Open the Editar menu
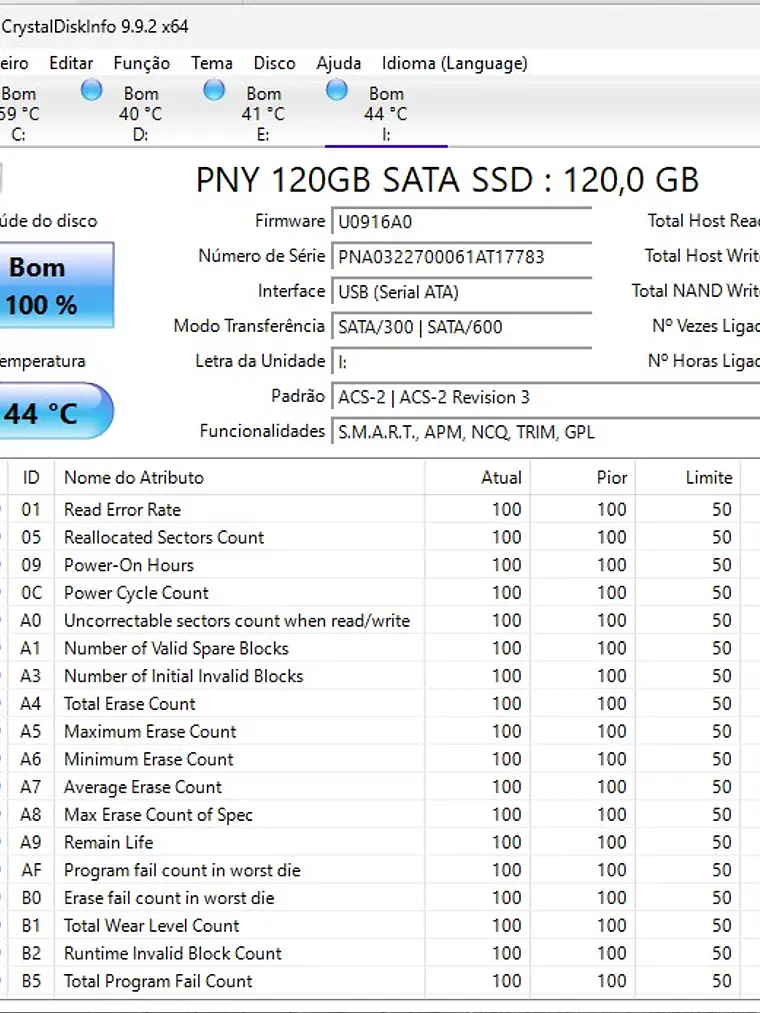 coord(71,63)
